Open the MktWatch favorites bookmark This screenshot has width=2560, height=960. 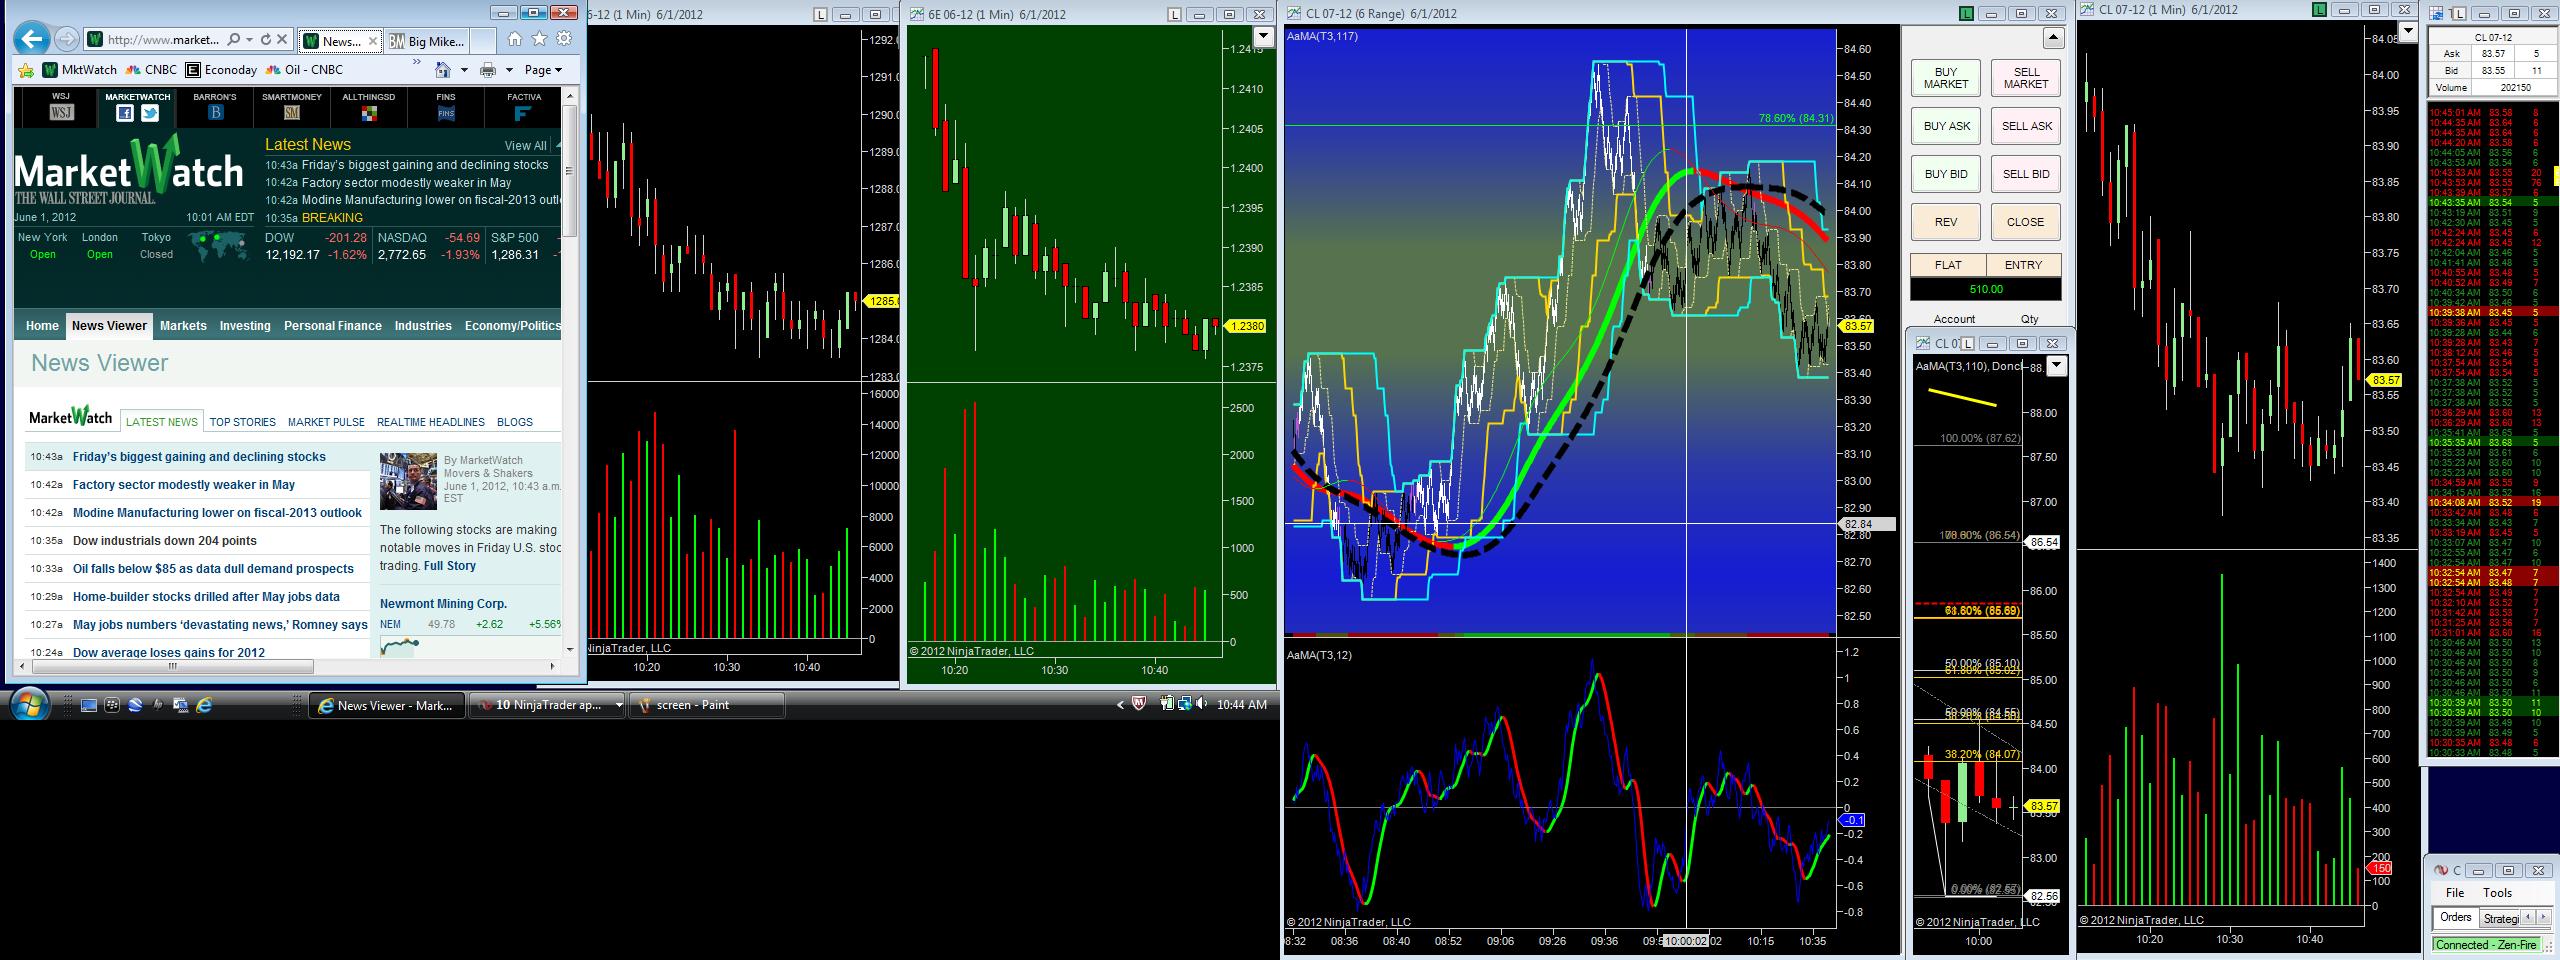tap(80, 70)
